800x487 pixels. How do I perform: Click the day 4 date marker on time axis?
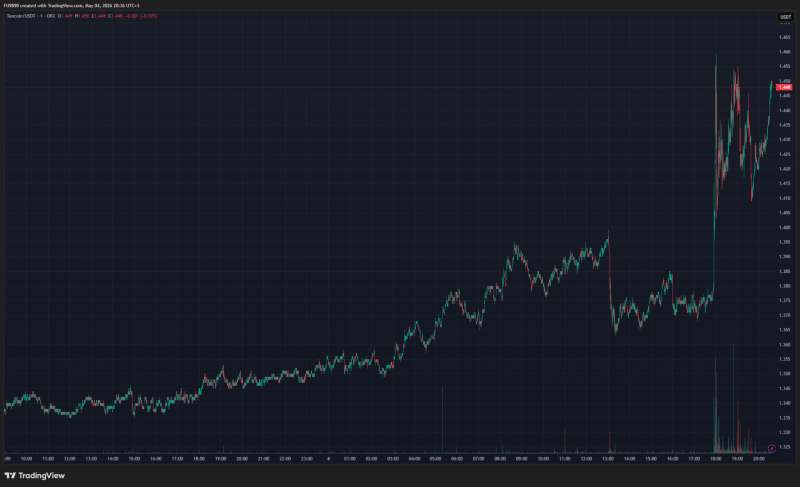coord(328,458)
